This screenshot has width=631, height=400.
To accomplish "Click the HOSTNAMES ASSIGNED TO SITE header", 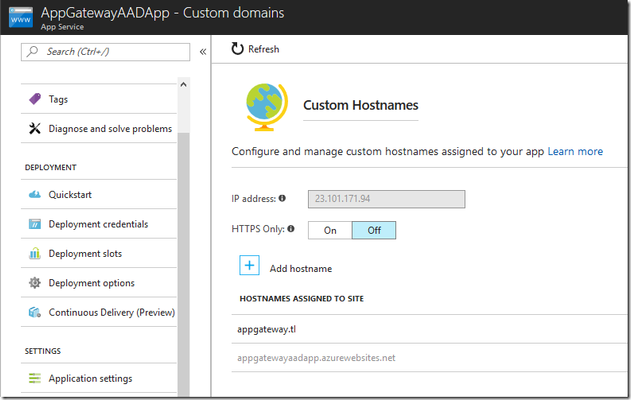I will (301, 299).
